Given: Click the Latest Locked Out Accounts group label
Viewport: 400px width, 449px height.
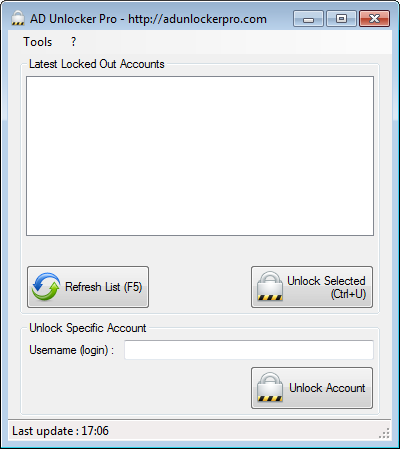Looking at the screenshot, I should coord(97,64).
